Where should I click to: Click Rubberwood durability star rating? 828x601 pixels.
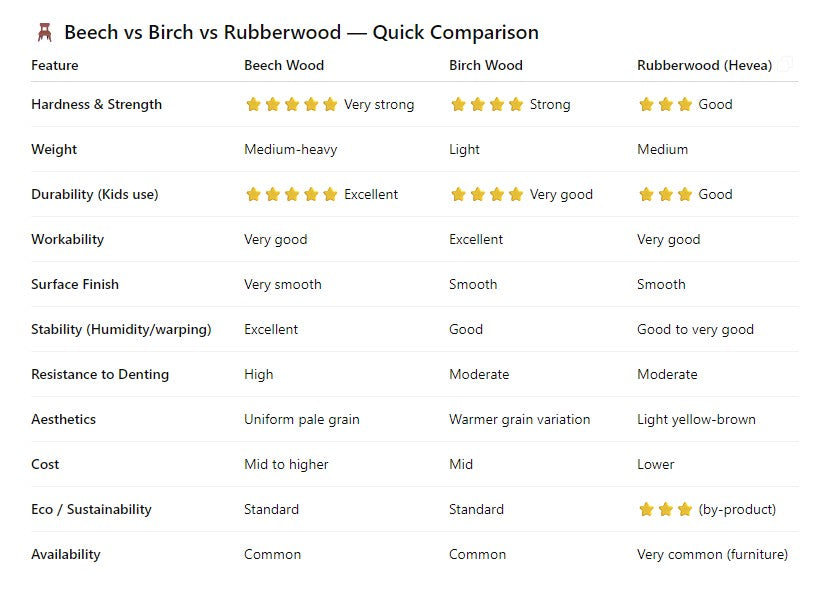[665, 194]
